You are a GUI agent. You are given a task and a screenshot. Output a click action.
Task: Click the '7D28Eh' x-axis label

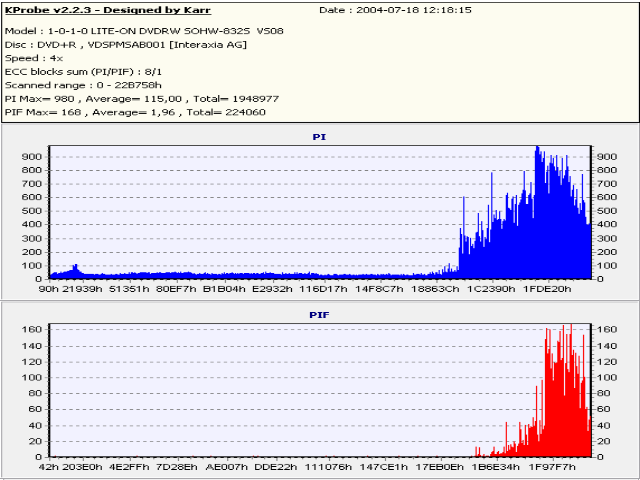pyautogui.click(x=177, y=467)
